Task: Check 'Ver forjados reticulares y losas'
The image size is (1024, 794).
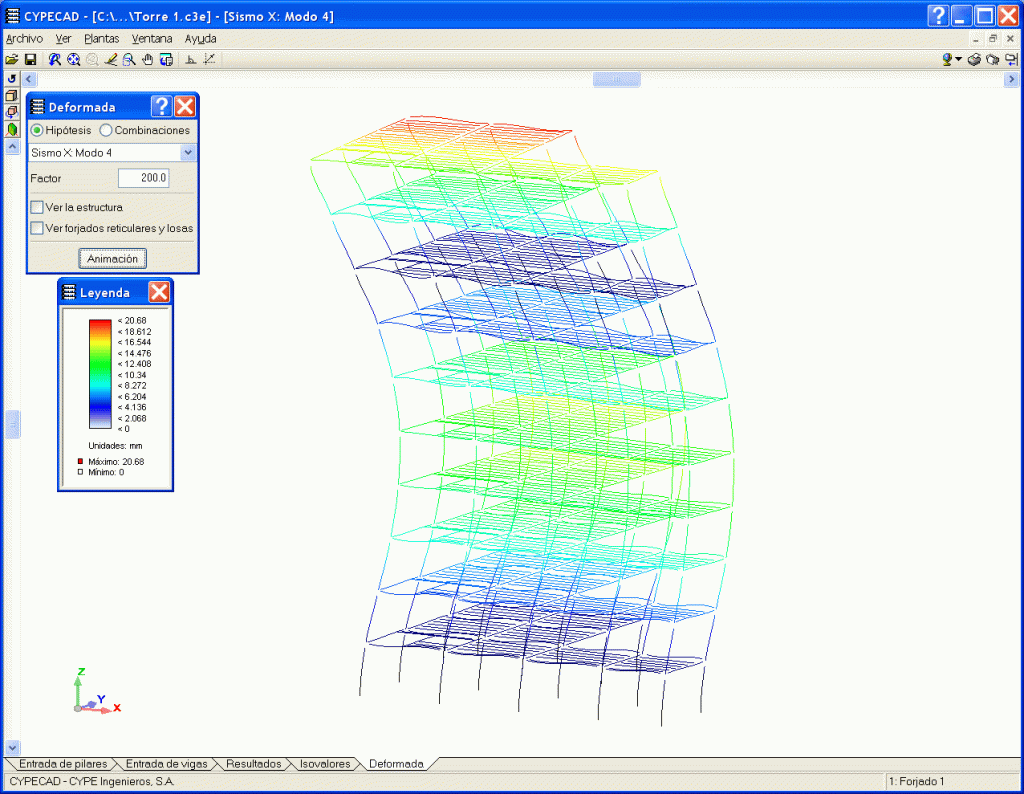Action: coord(37,228)
